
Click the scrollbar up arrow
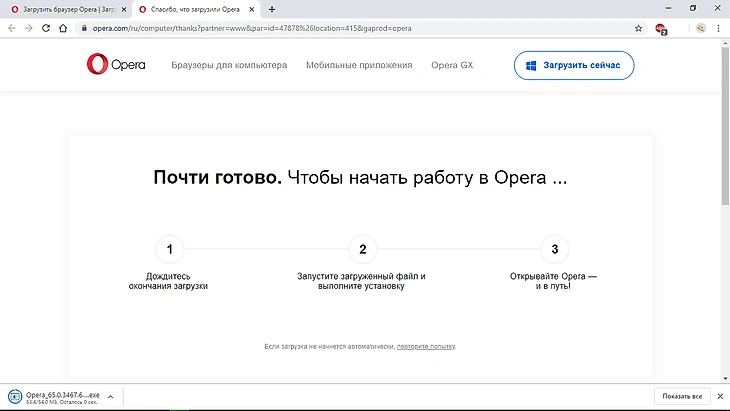(725, 43)
